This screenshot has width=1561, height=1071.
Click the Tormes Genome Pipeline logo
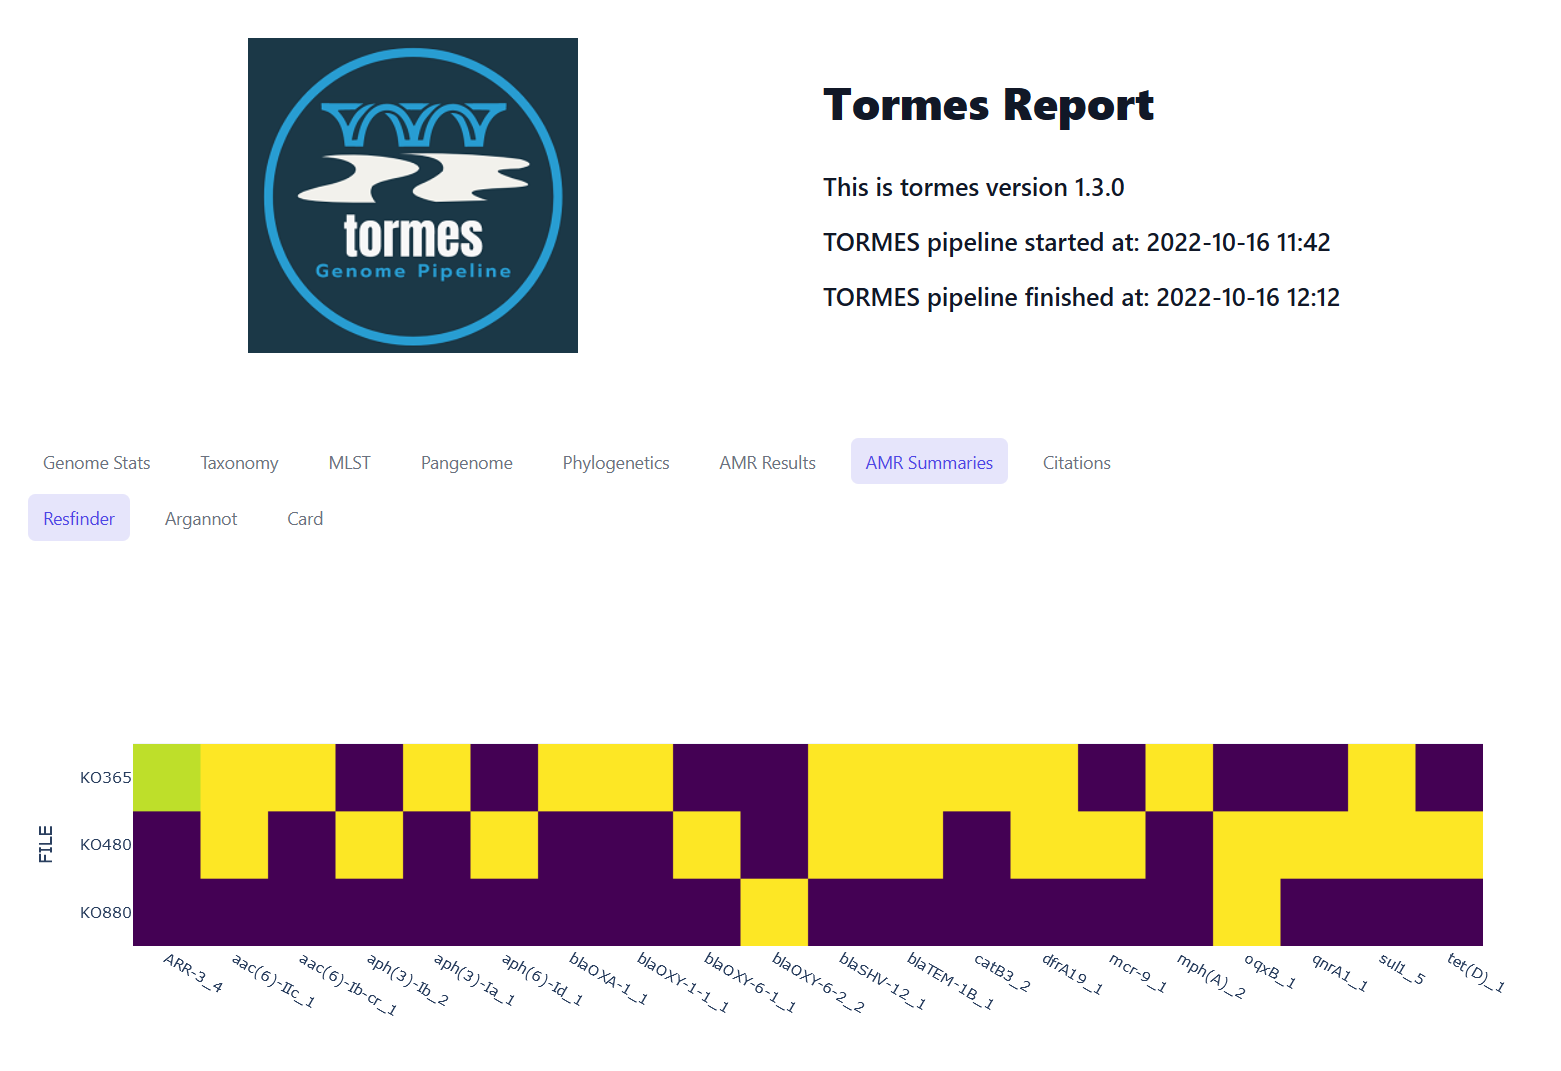click(412, 195)
